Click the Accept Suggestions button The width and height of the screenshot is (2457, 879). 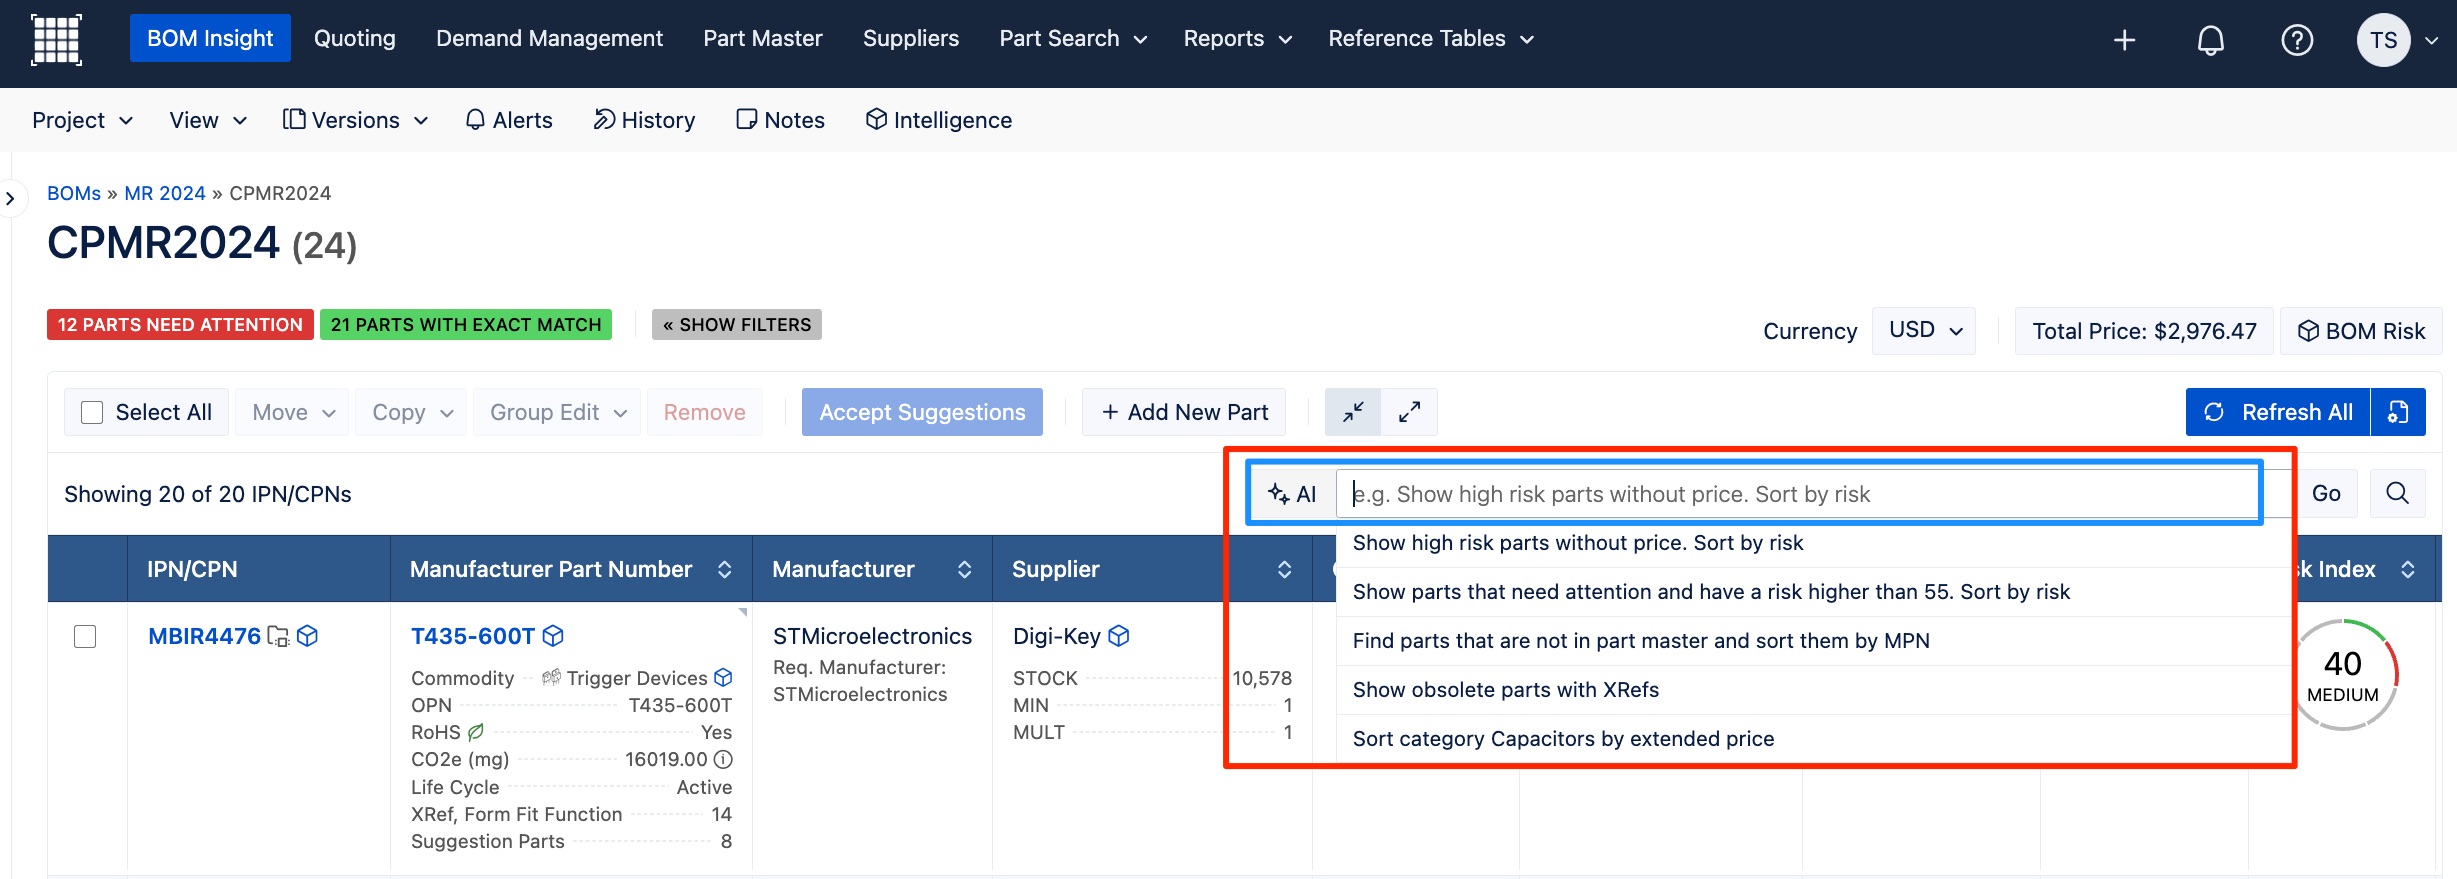(922, 412)
